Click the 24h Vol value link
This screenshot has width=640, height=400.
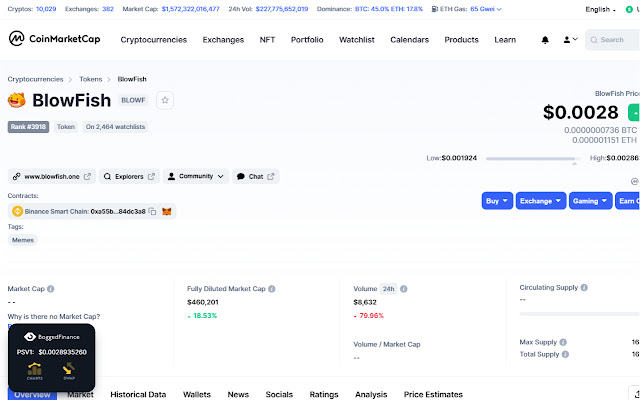coord(282,9)
